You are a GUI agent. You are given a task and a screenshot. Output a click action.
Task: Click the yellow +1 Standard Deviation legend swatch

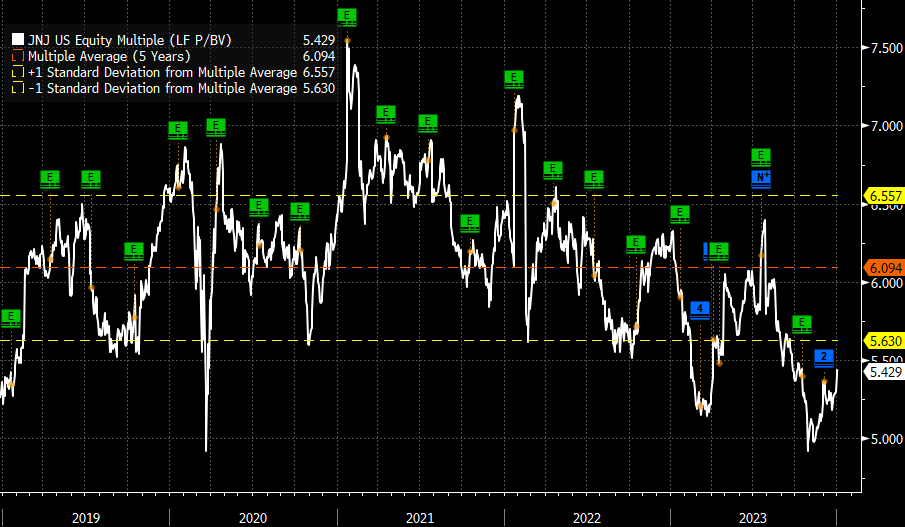click(18, 72)
